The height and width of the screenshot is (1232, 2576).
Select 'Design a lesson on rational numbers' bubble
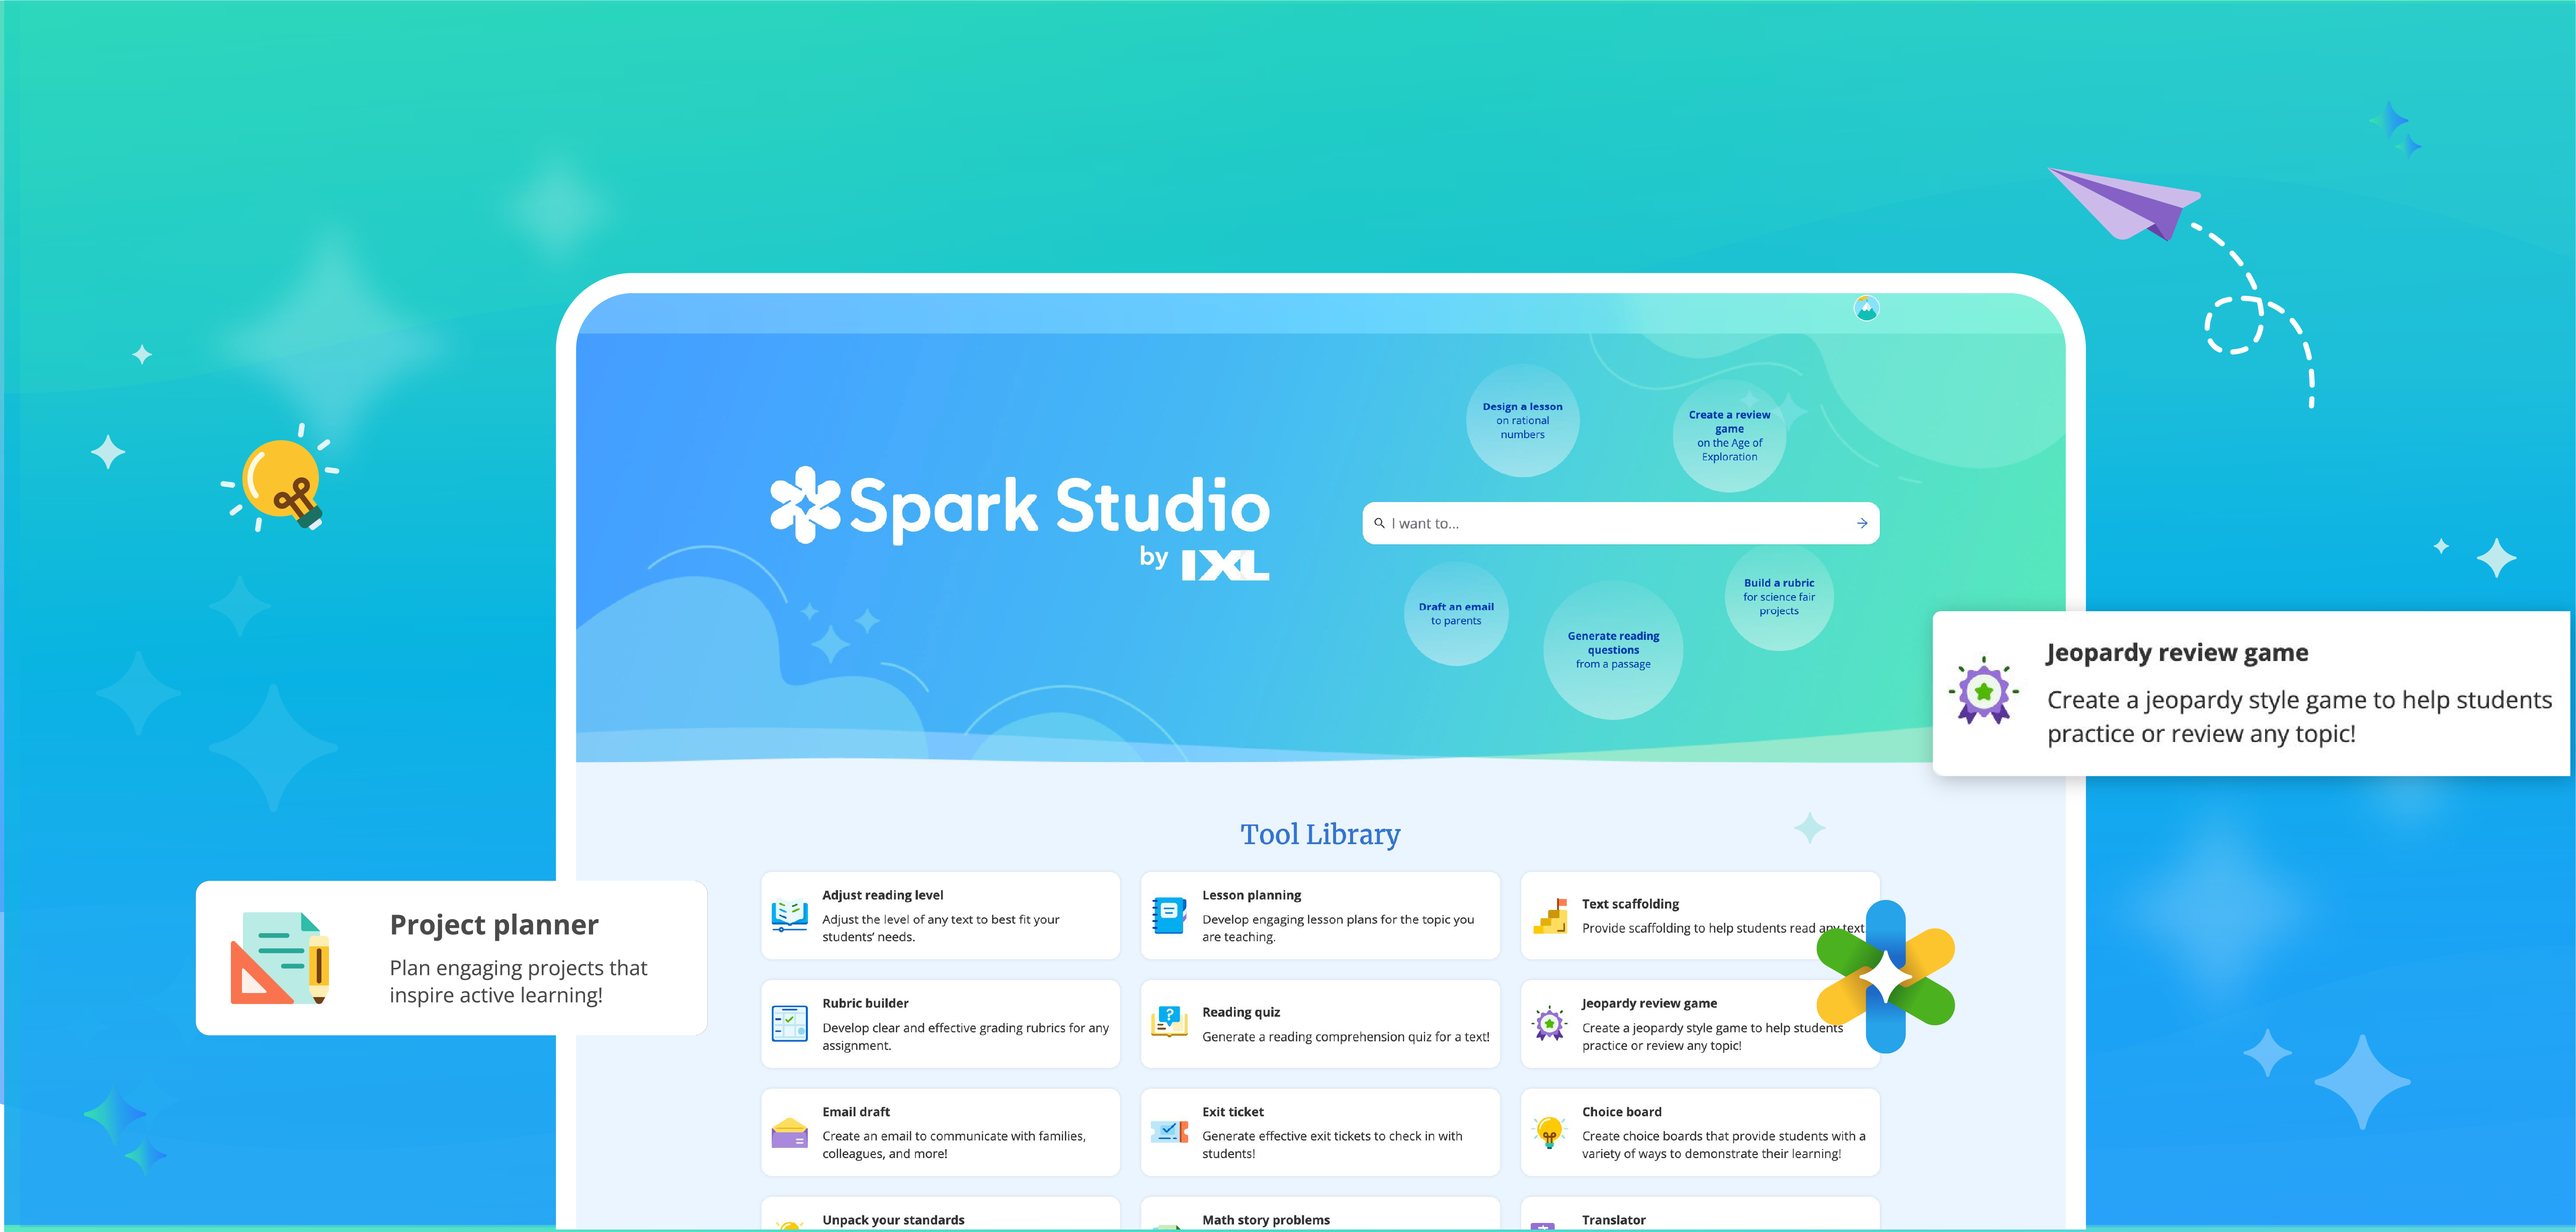1523,420
